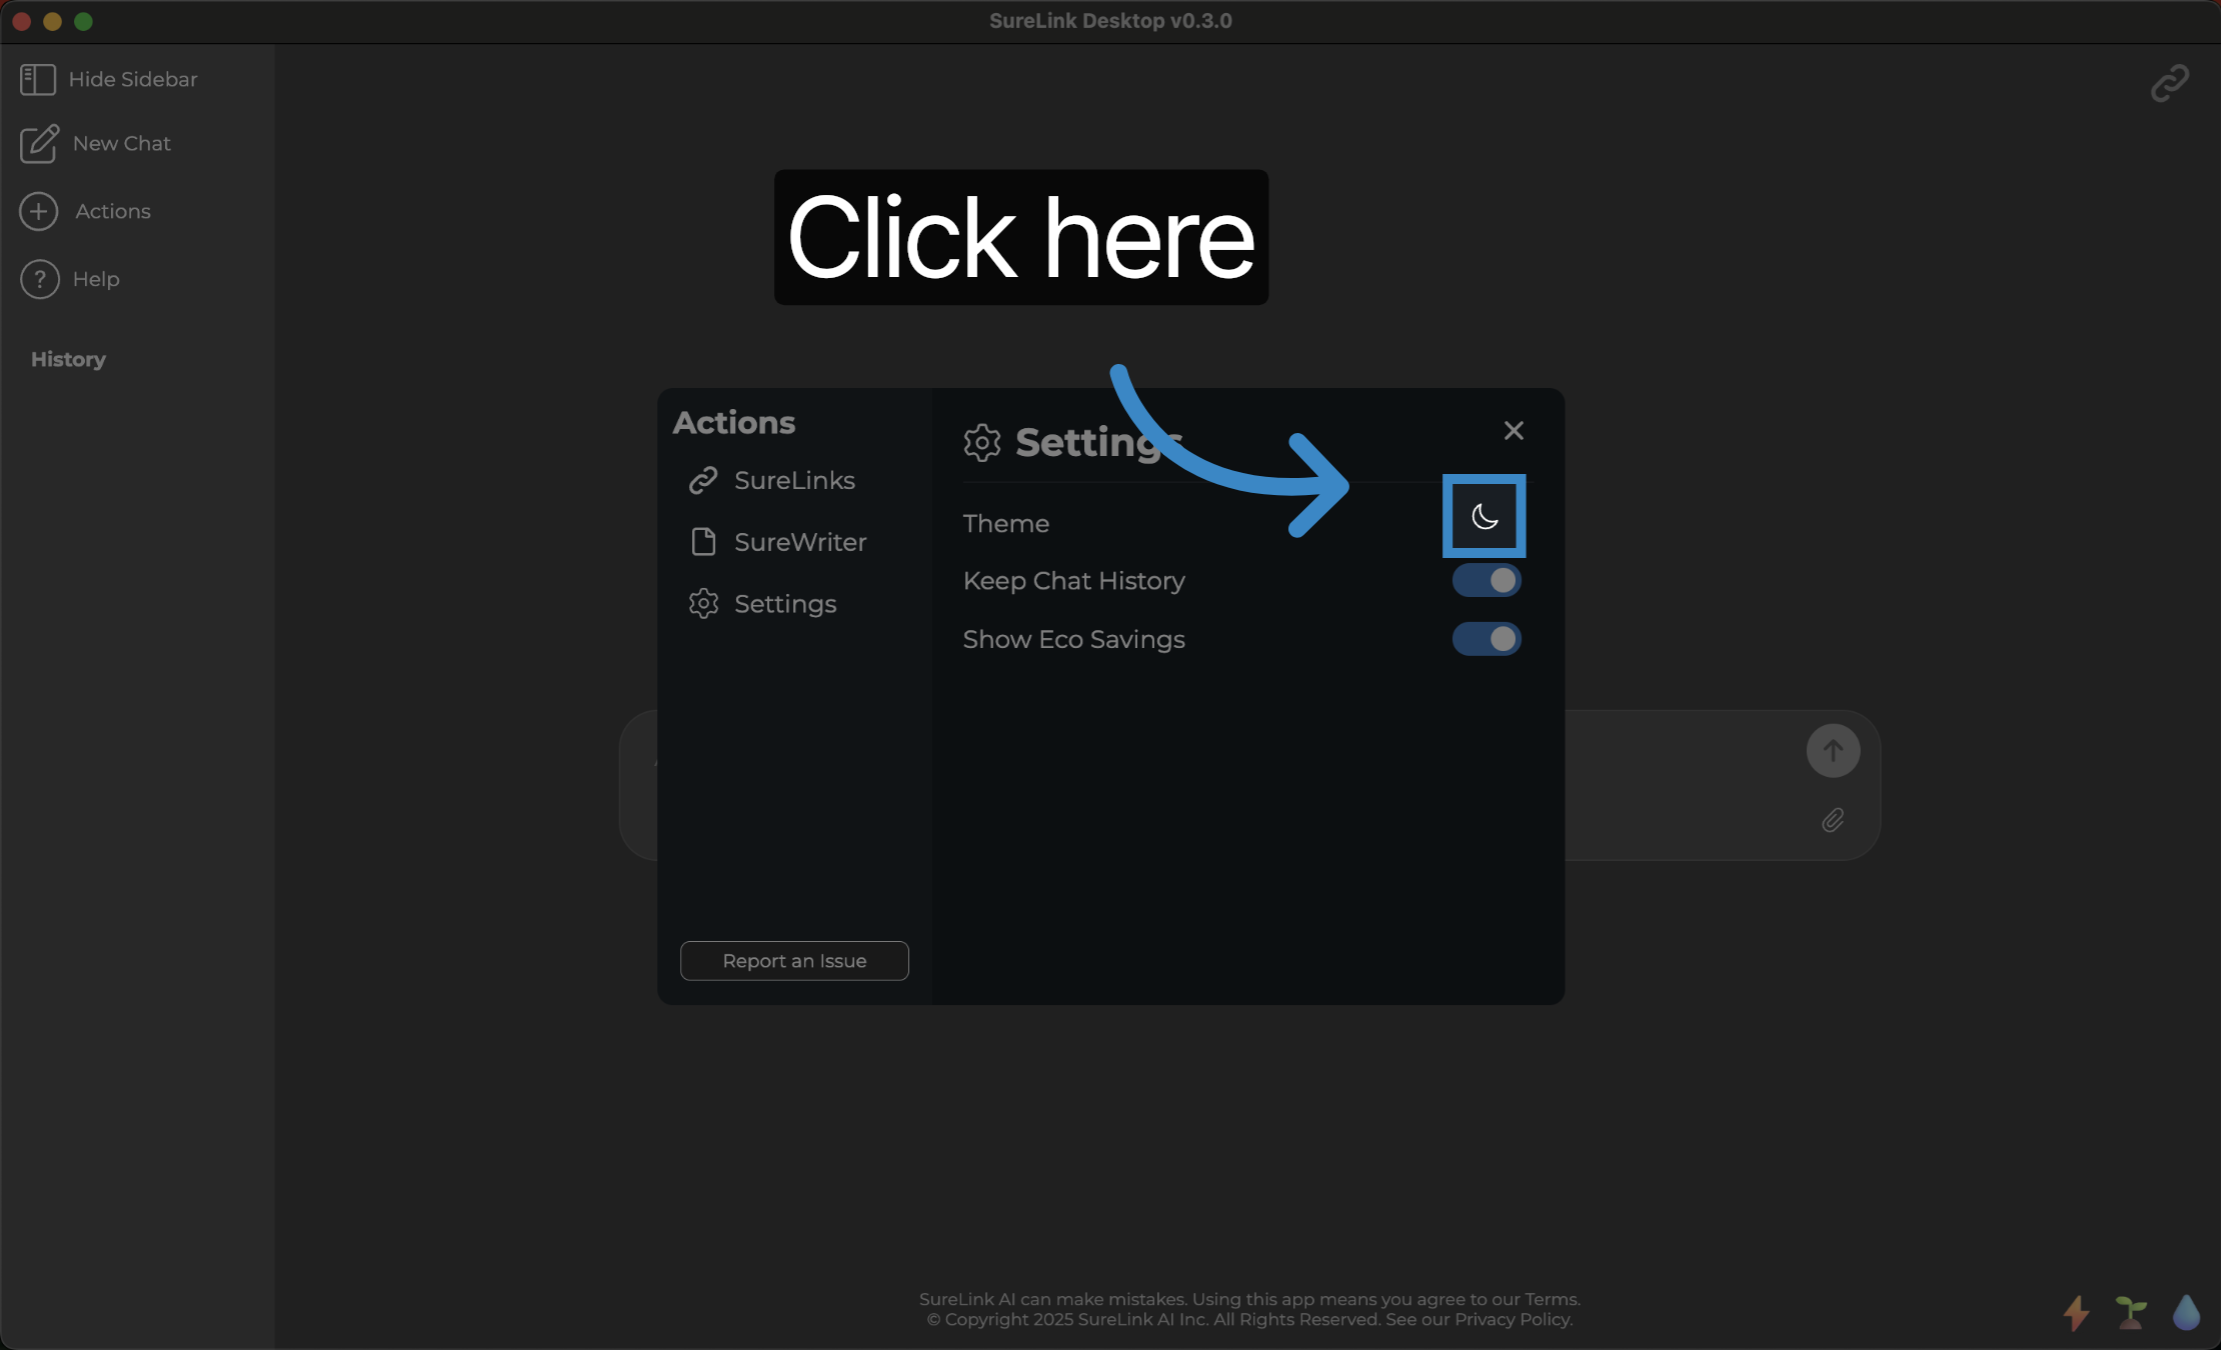
Task: Toggle the moon theme button
Action: 1484,516
